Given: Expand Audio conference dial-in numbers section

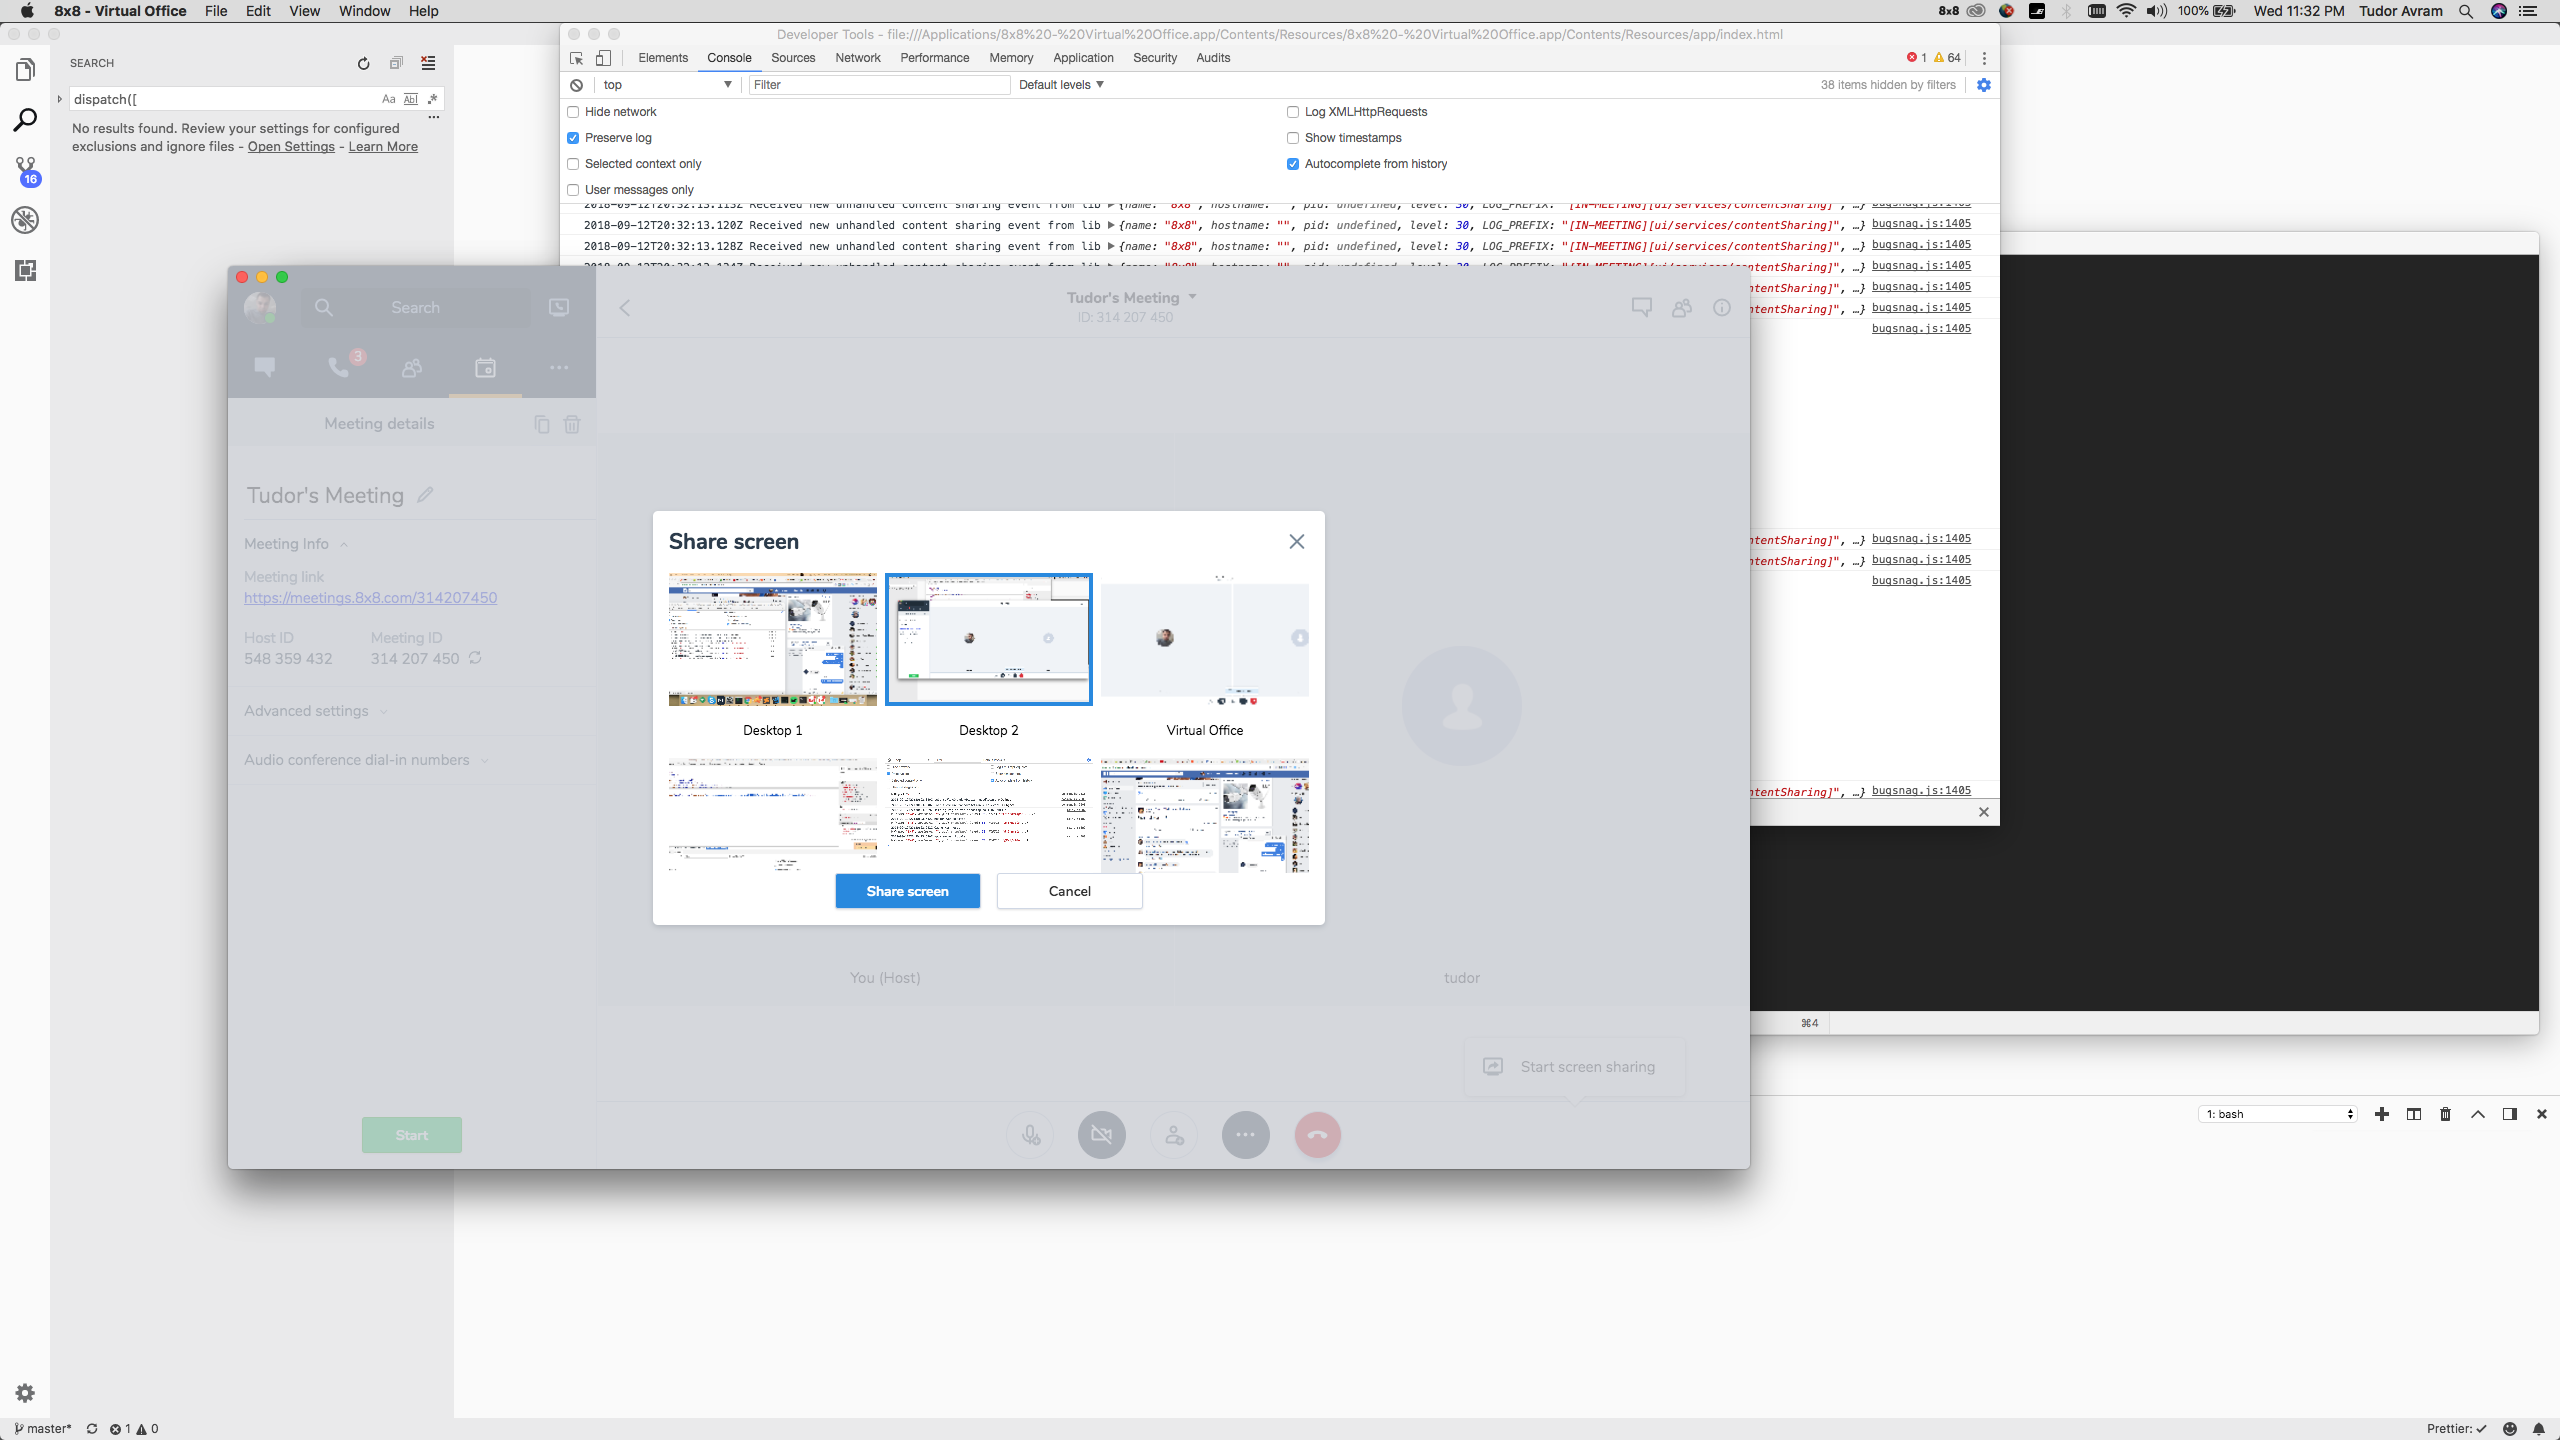Looking at the screenshot, I should [366, 760].
